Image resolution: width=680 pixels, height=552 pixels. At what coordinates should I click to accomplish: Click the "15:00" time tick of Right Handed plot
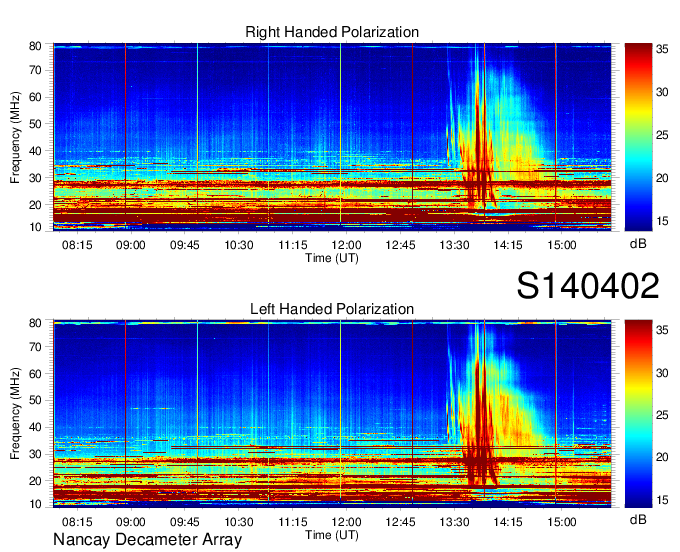(x=562, y=245)
